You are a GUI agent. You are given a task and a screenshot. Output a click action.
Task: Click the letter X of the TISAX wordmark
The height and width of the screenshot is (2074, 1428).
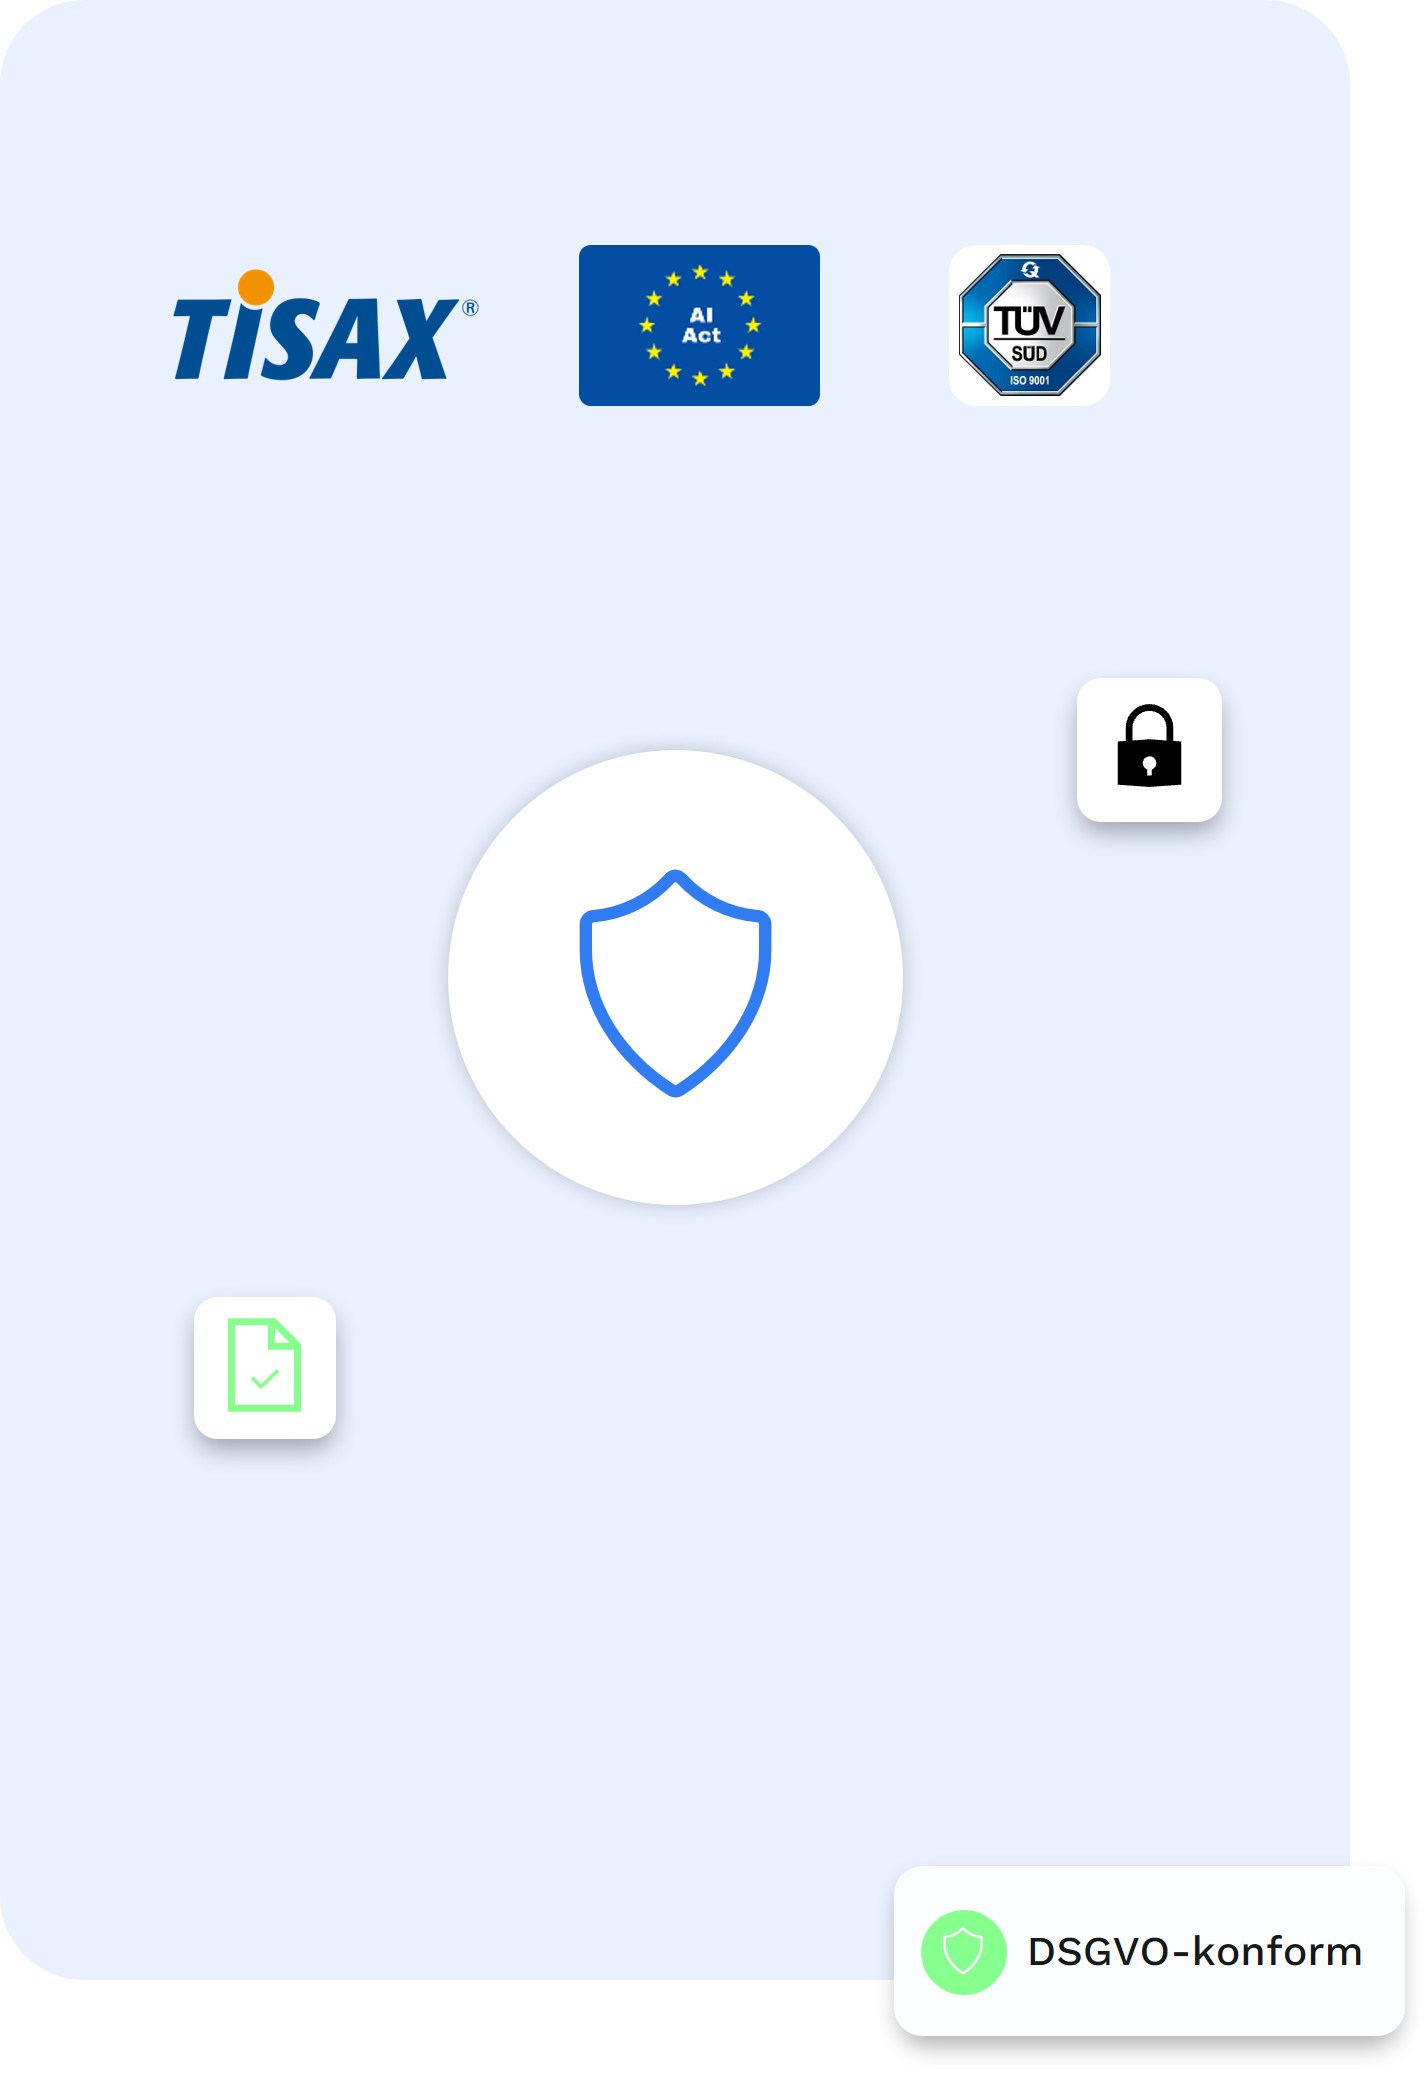418,339
